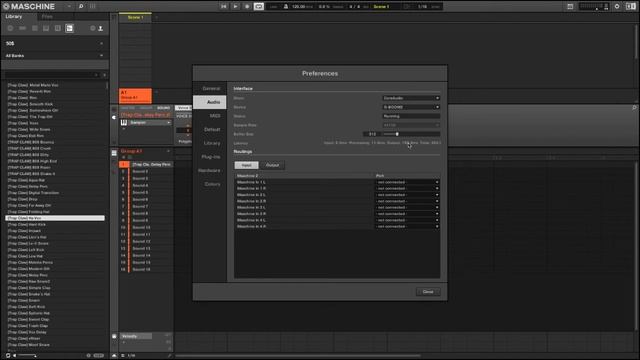Open port dropdown for Maschine In 4 R
This screenshot has height=360, width=640.
407,227
